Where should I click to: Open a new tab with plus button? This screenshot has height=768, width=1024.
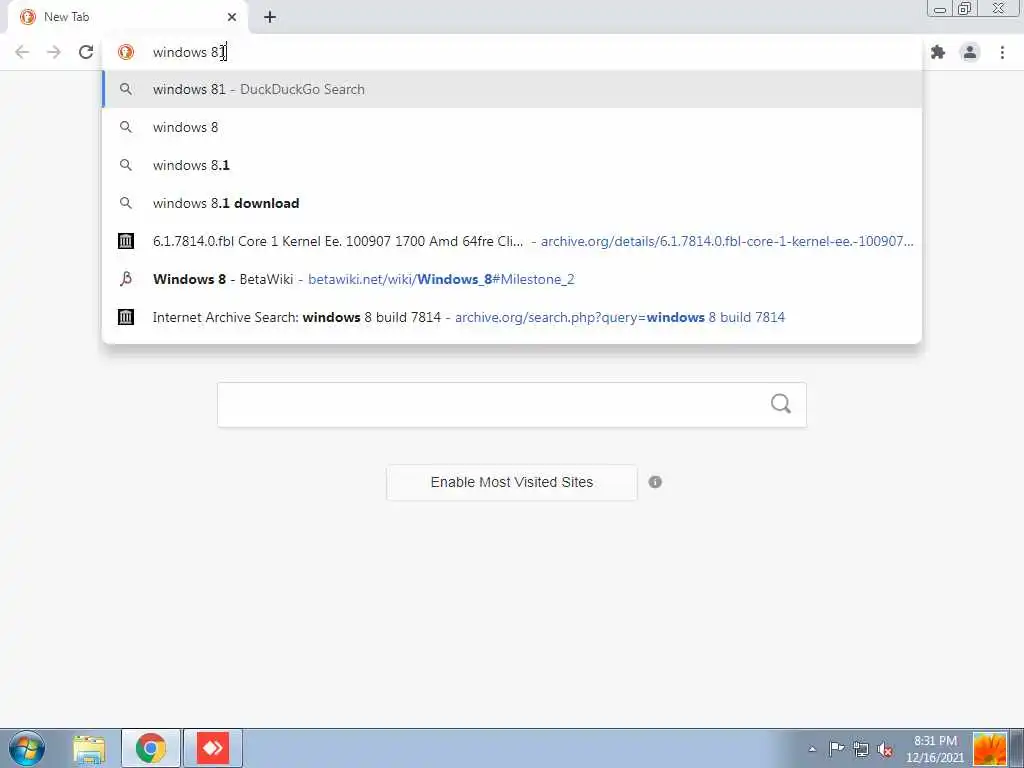[270, 17]
